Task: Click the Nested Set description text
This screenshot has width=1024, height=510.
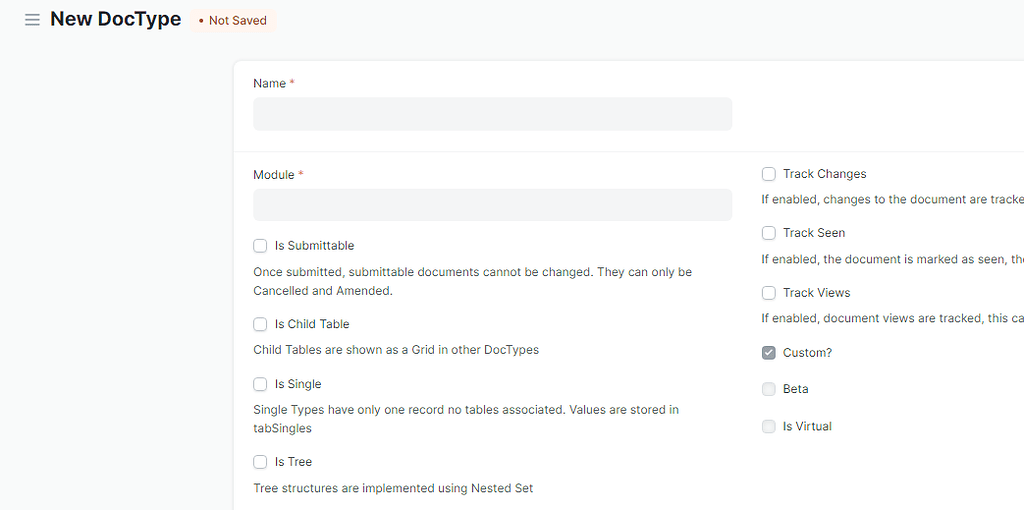Action: tap(393, 488)
